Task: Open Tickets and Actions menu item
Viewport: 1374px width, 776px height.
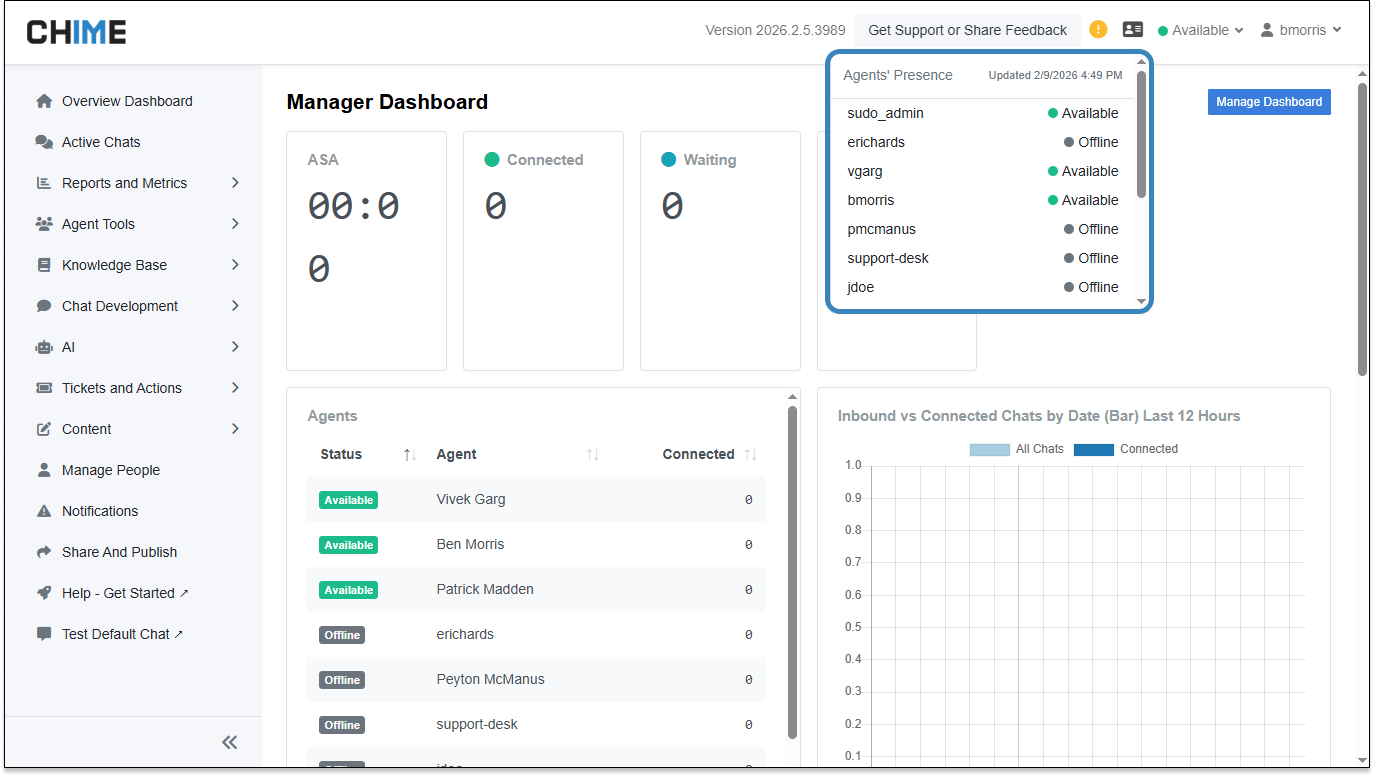Action: [x=122, y=388]
